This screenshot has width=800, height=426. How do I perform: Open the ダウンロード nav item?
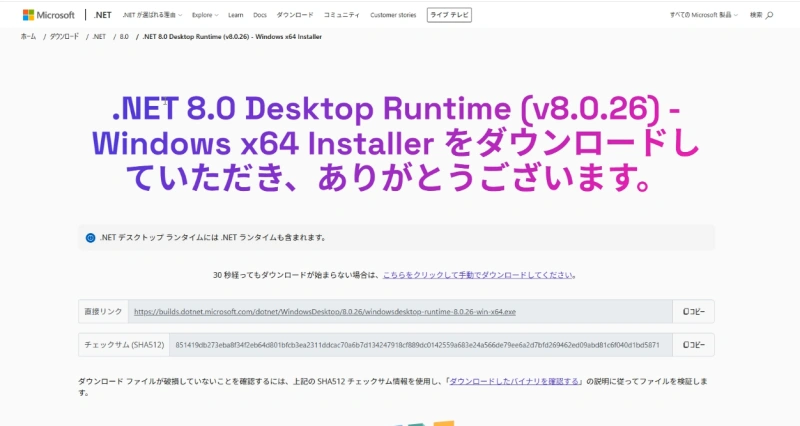(x=295, y=15)
